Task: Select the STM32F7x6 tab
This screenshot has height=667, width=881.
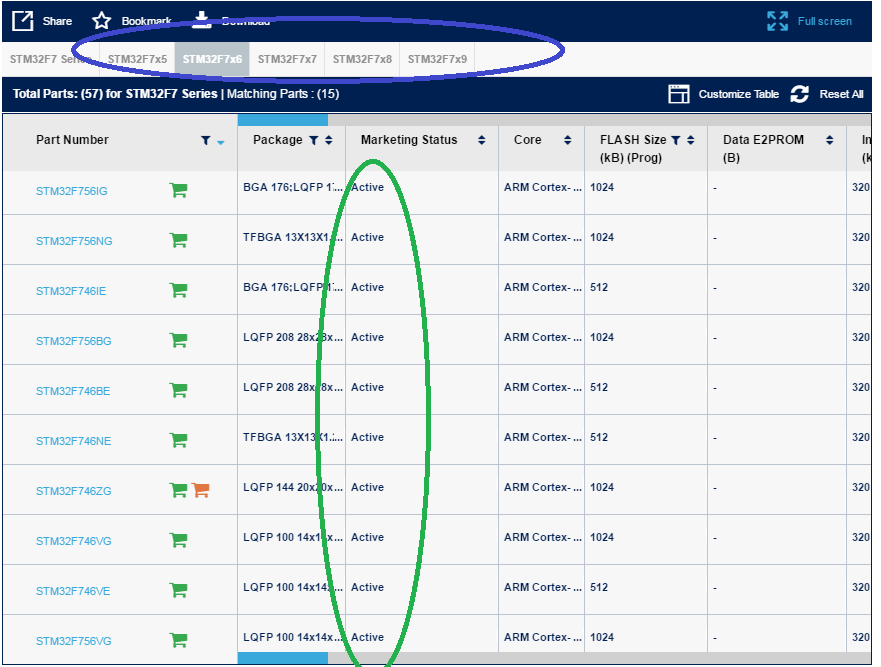Action: coord(212,59)
